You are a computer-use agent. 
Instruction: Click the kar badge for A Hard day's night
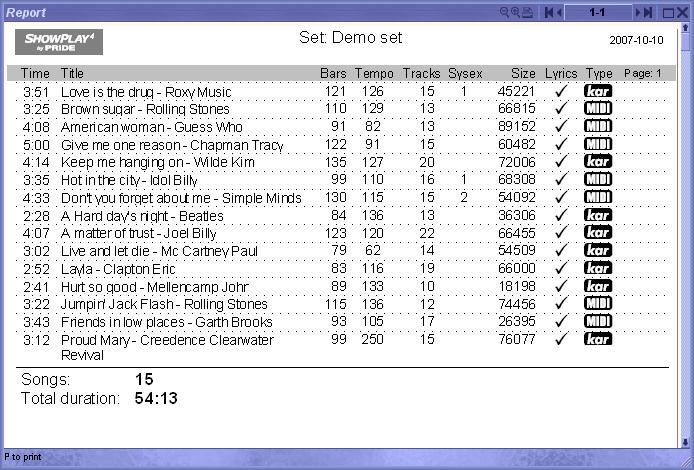pos(598,215)
